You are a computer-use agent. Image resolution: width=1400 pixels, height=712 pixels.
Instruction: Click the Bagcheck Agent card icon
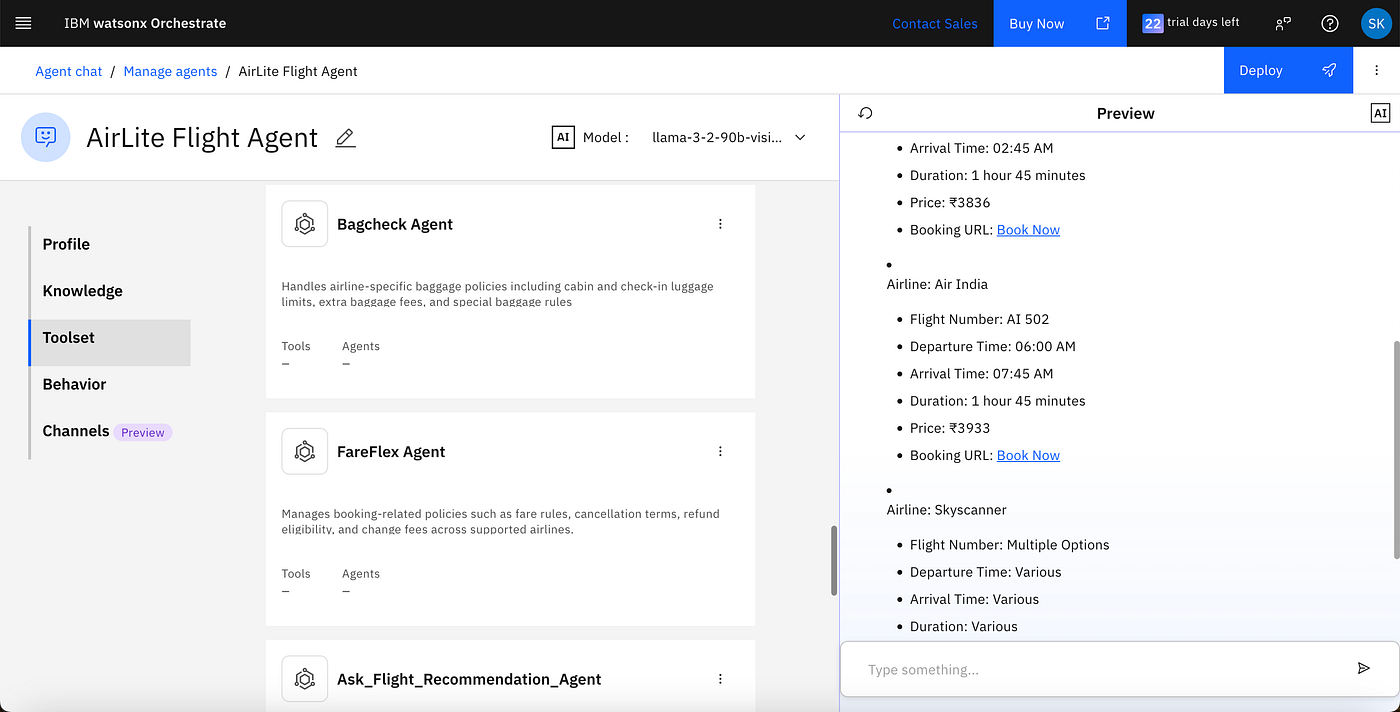point(305,224)
